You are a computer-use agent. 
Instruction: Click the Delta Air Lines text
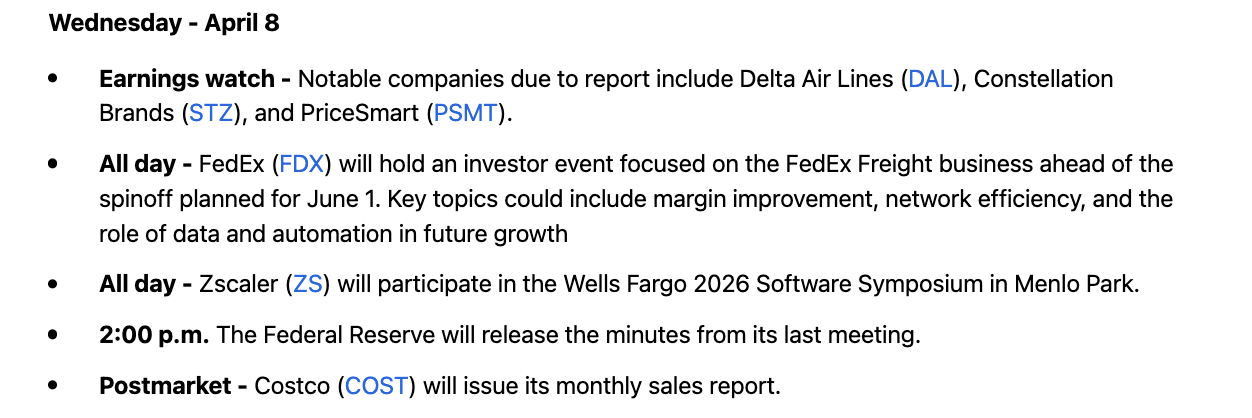tap(817, 79)
